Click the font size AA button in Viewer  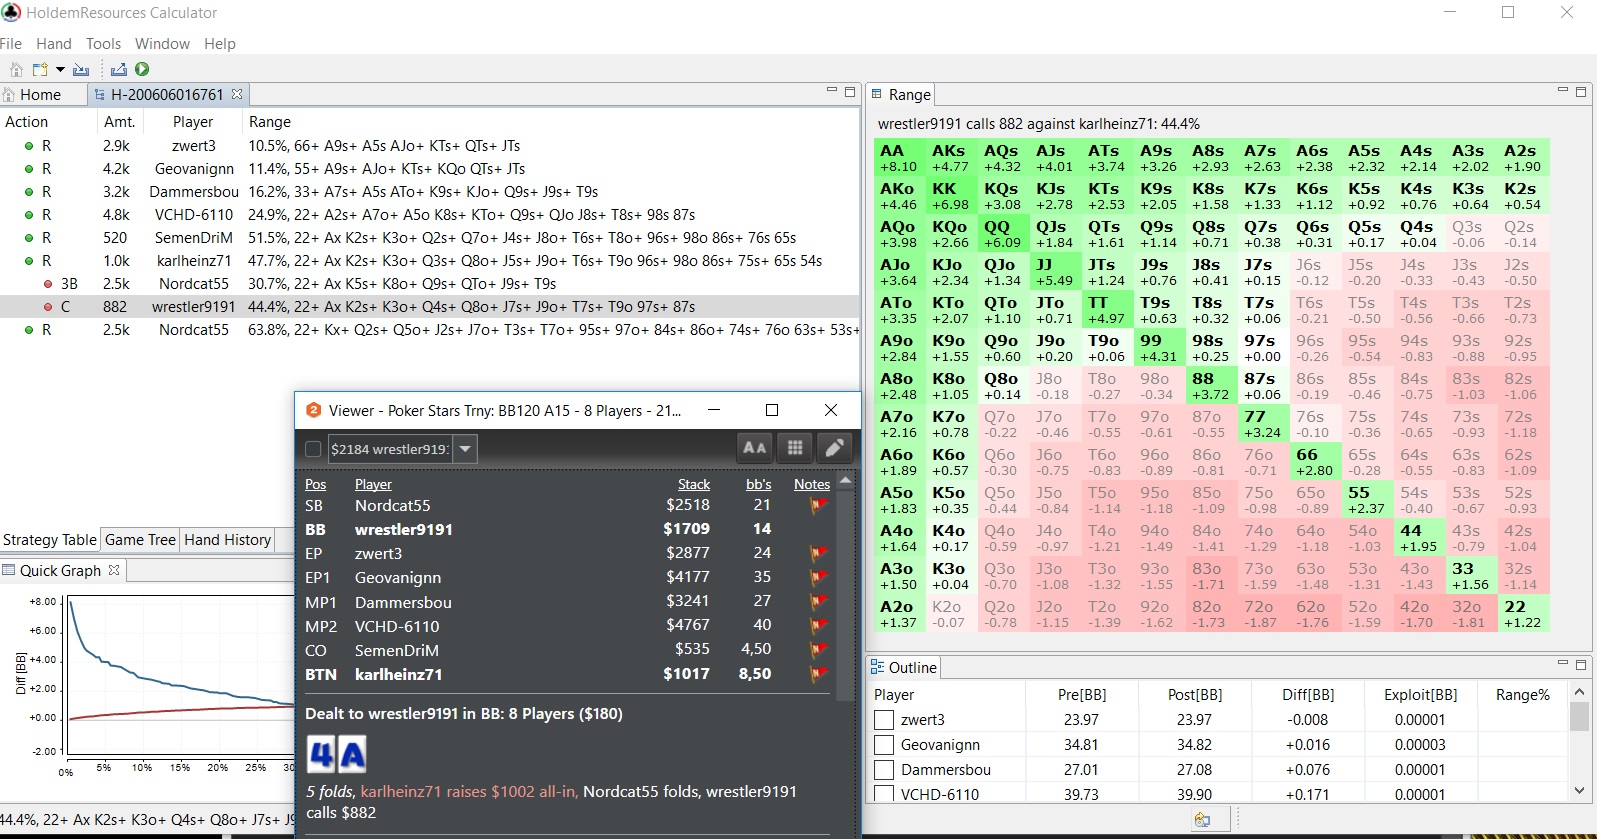755,448
